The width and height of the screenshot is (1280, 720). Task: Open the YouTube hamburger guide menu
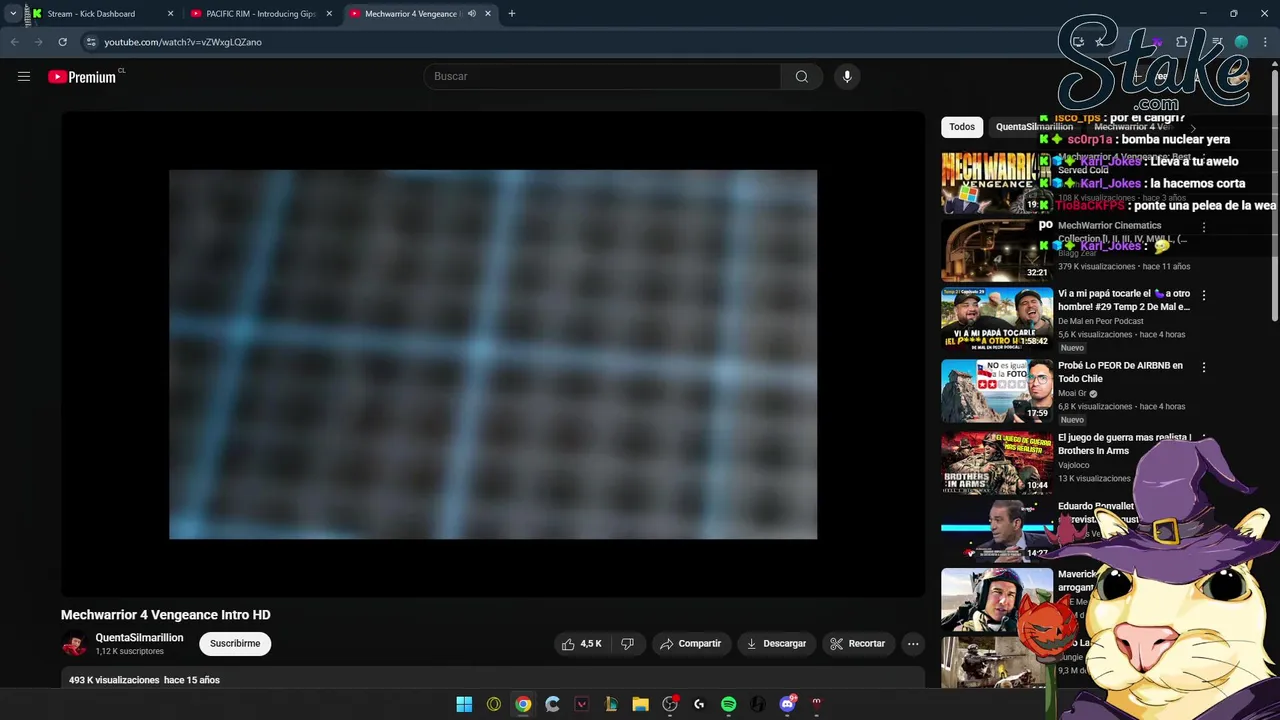click(24, 77)
